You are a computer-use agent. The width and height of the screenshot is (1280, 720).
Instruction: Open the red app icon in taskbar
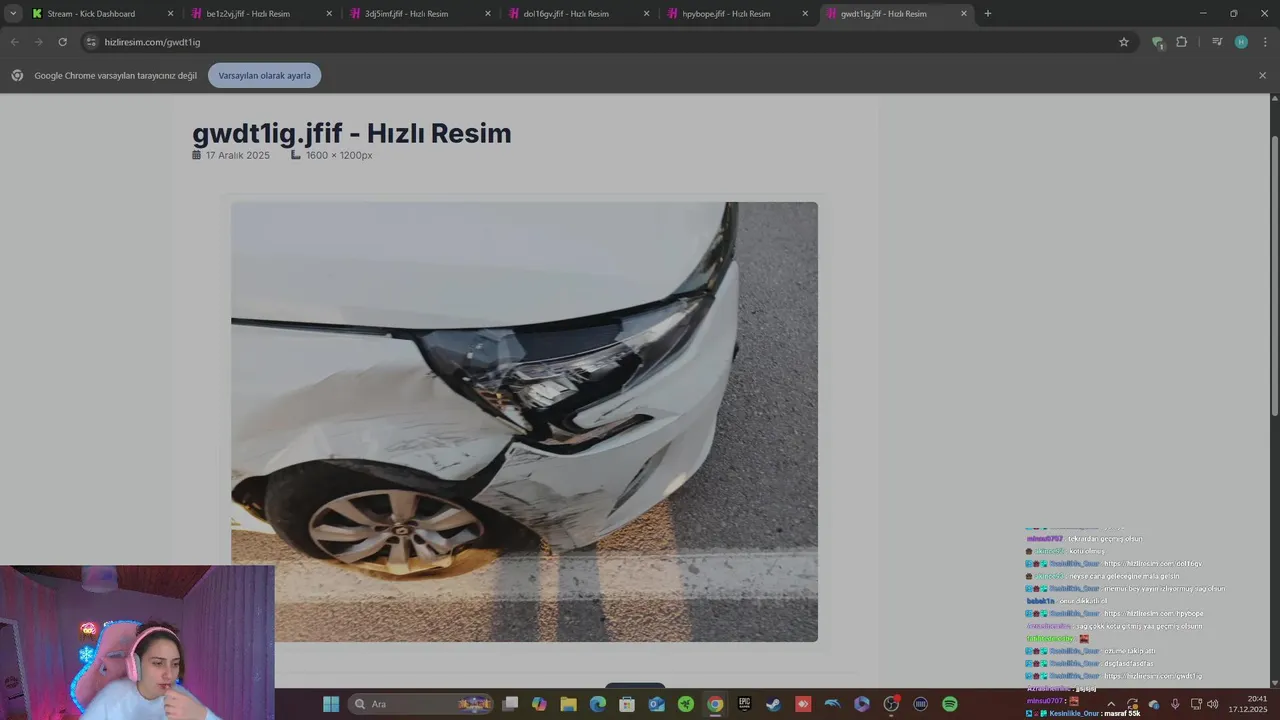click(803, 704)
